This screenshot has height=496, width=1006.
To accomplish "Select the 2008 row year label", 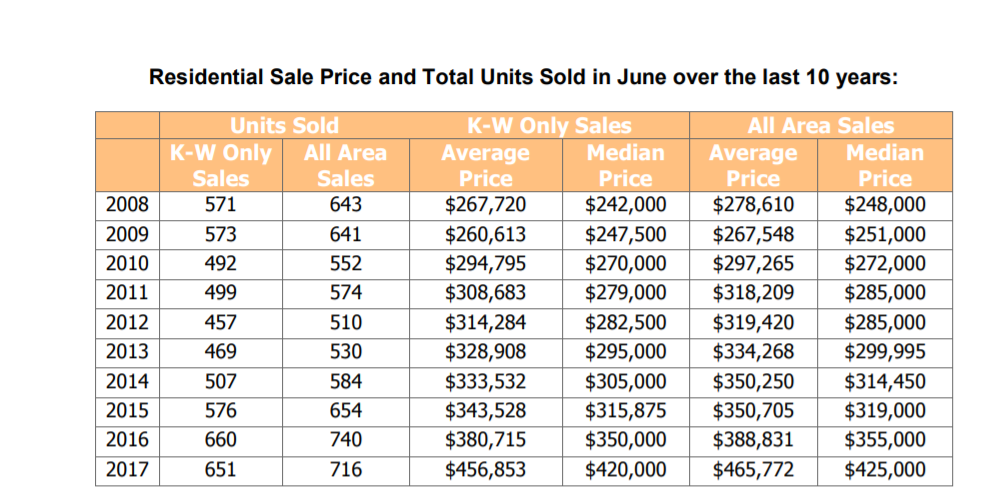I will (127, 206).
